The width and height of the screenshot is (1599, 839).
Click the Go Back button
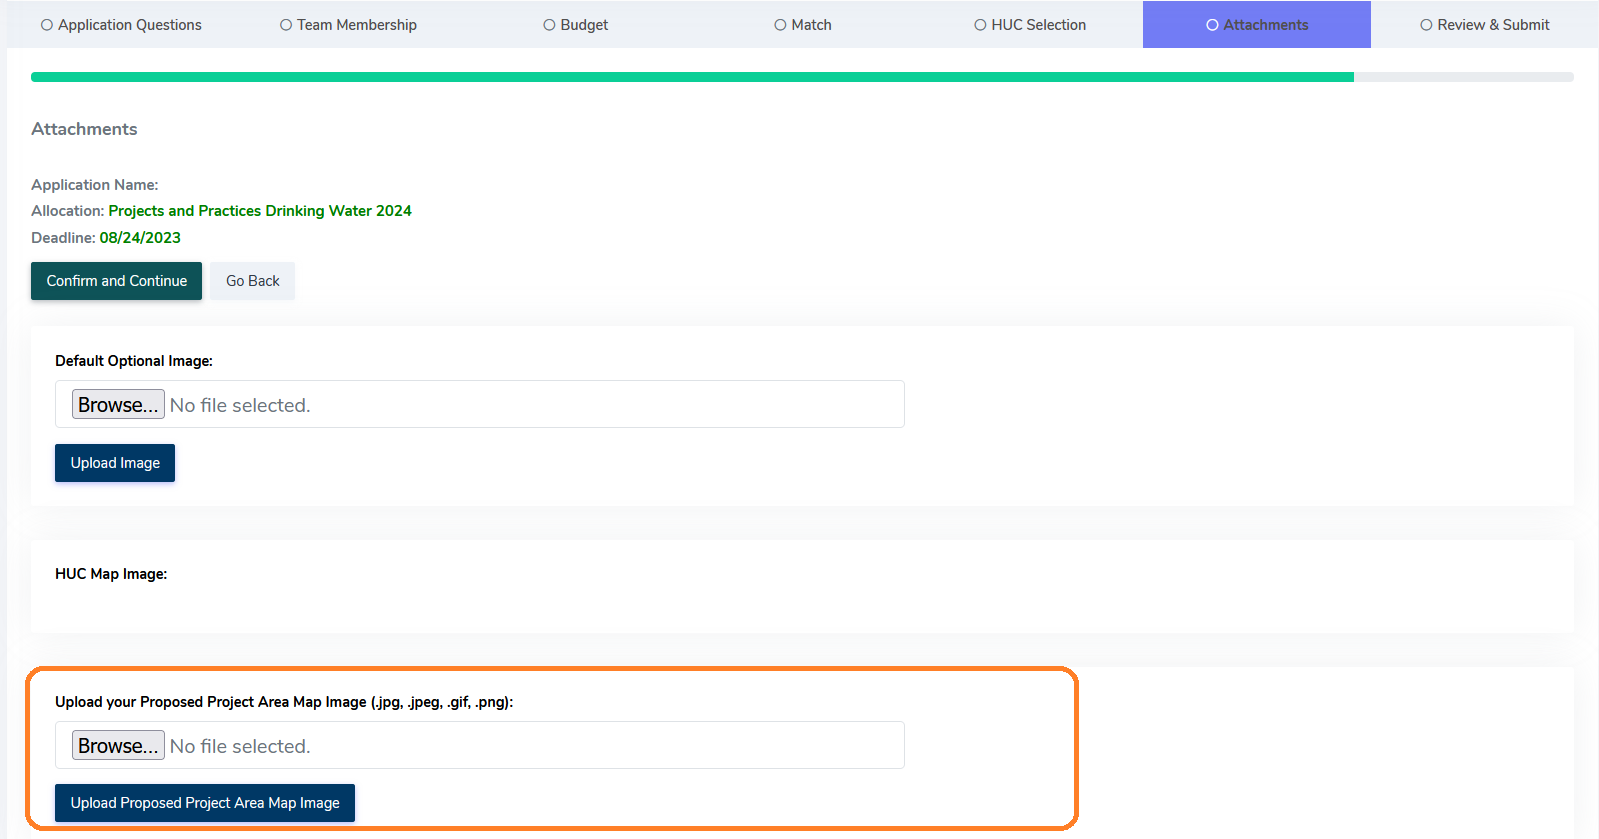pos(252,281)
